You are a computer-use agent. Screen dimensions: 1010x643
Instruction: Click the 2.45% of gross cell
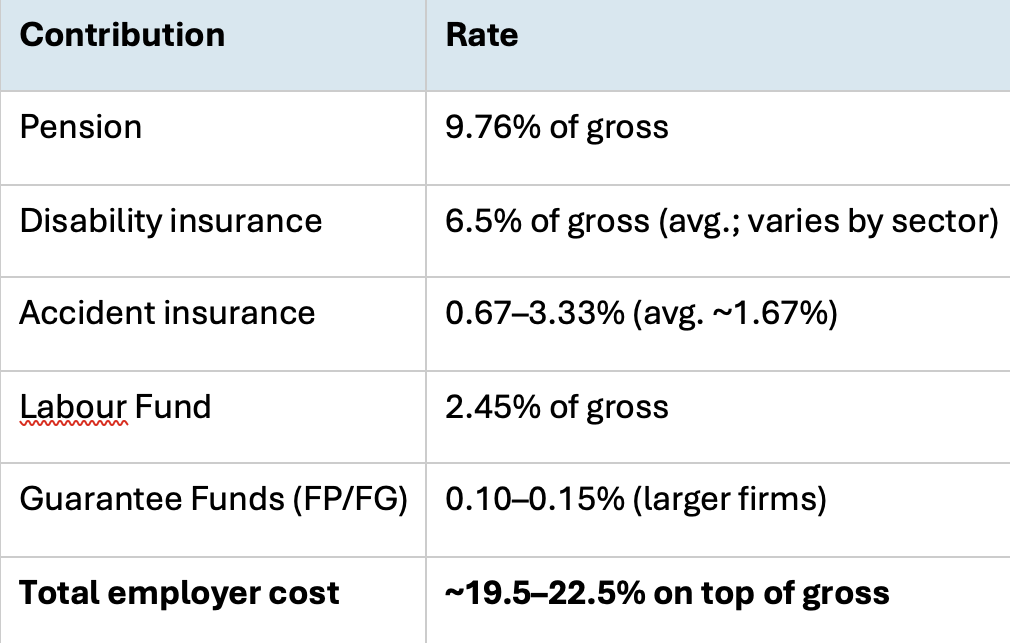point(557,406)
